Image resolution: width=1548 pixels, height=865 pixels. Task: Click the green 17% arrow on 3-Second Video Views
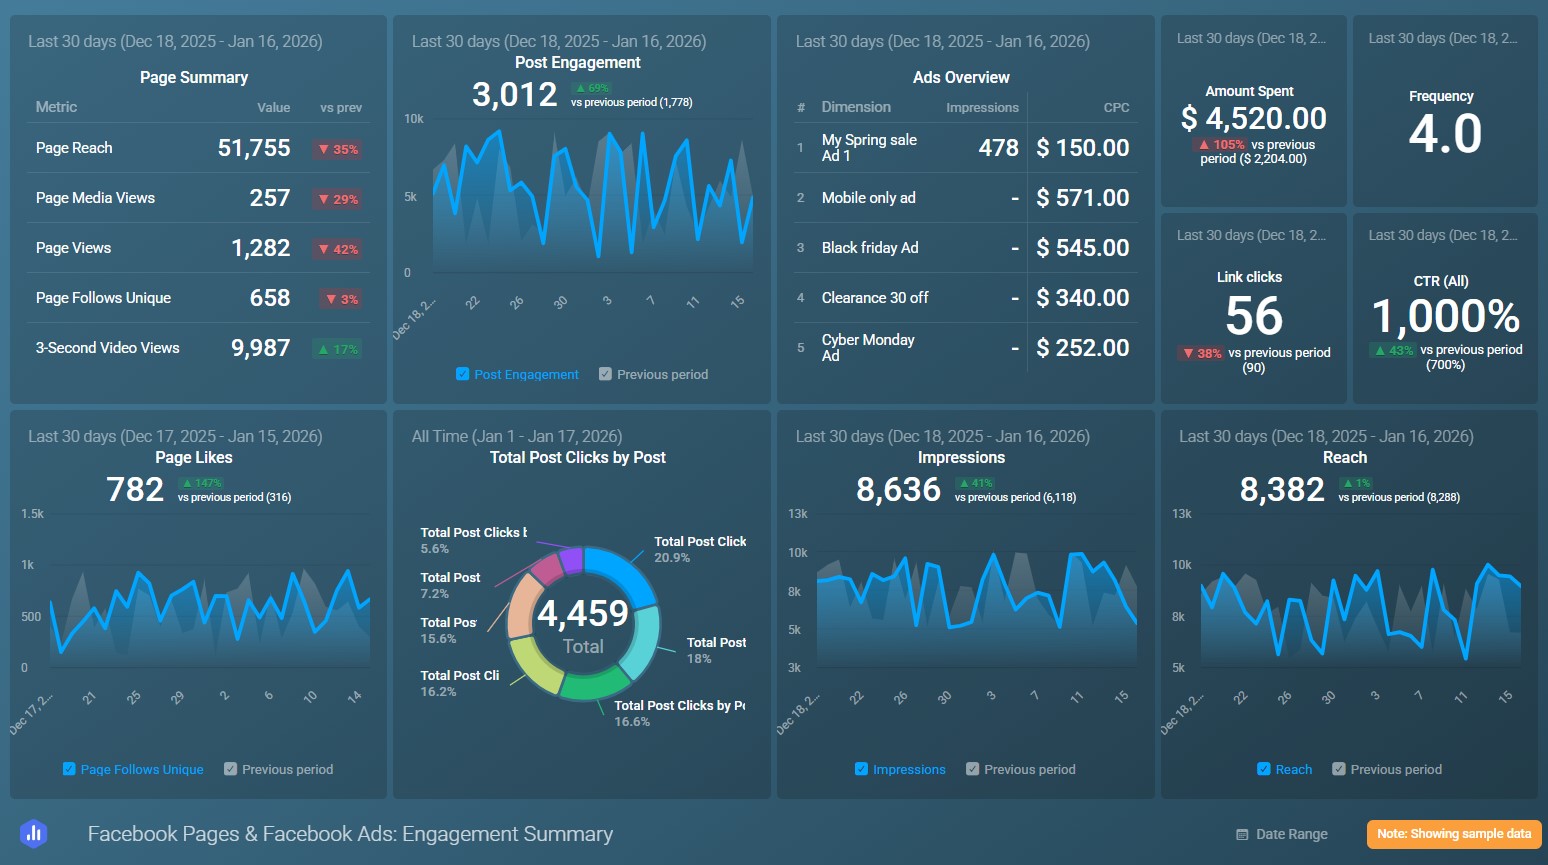(x=336, y=348)
